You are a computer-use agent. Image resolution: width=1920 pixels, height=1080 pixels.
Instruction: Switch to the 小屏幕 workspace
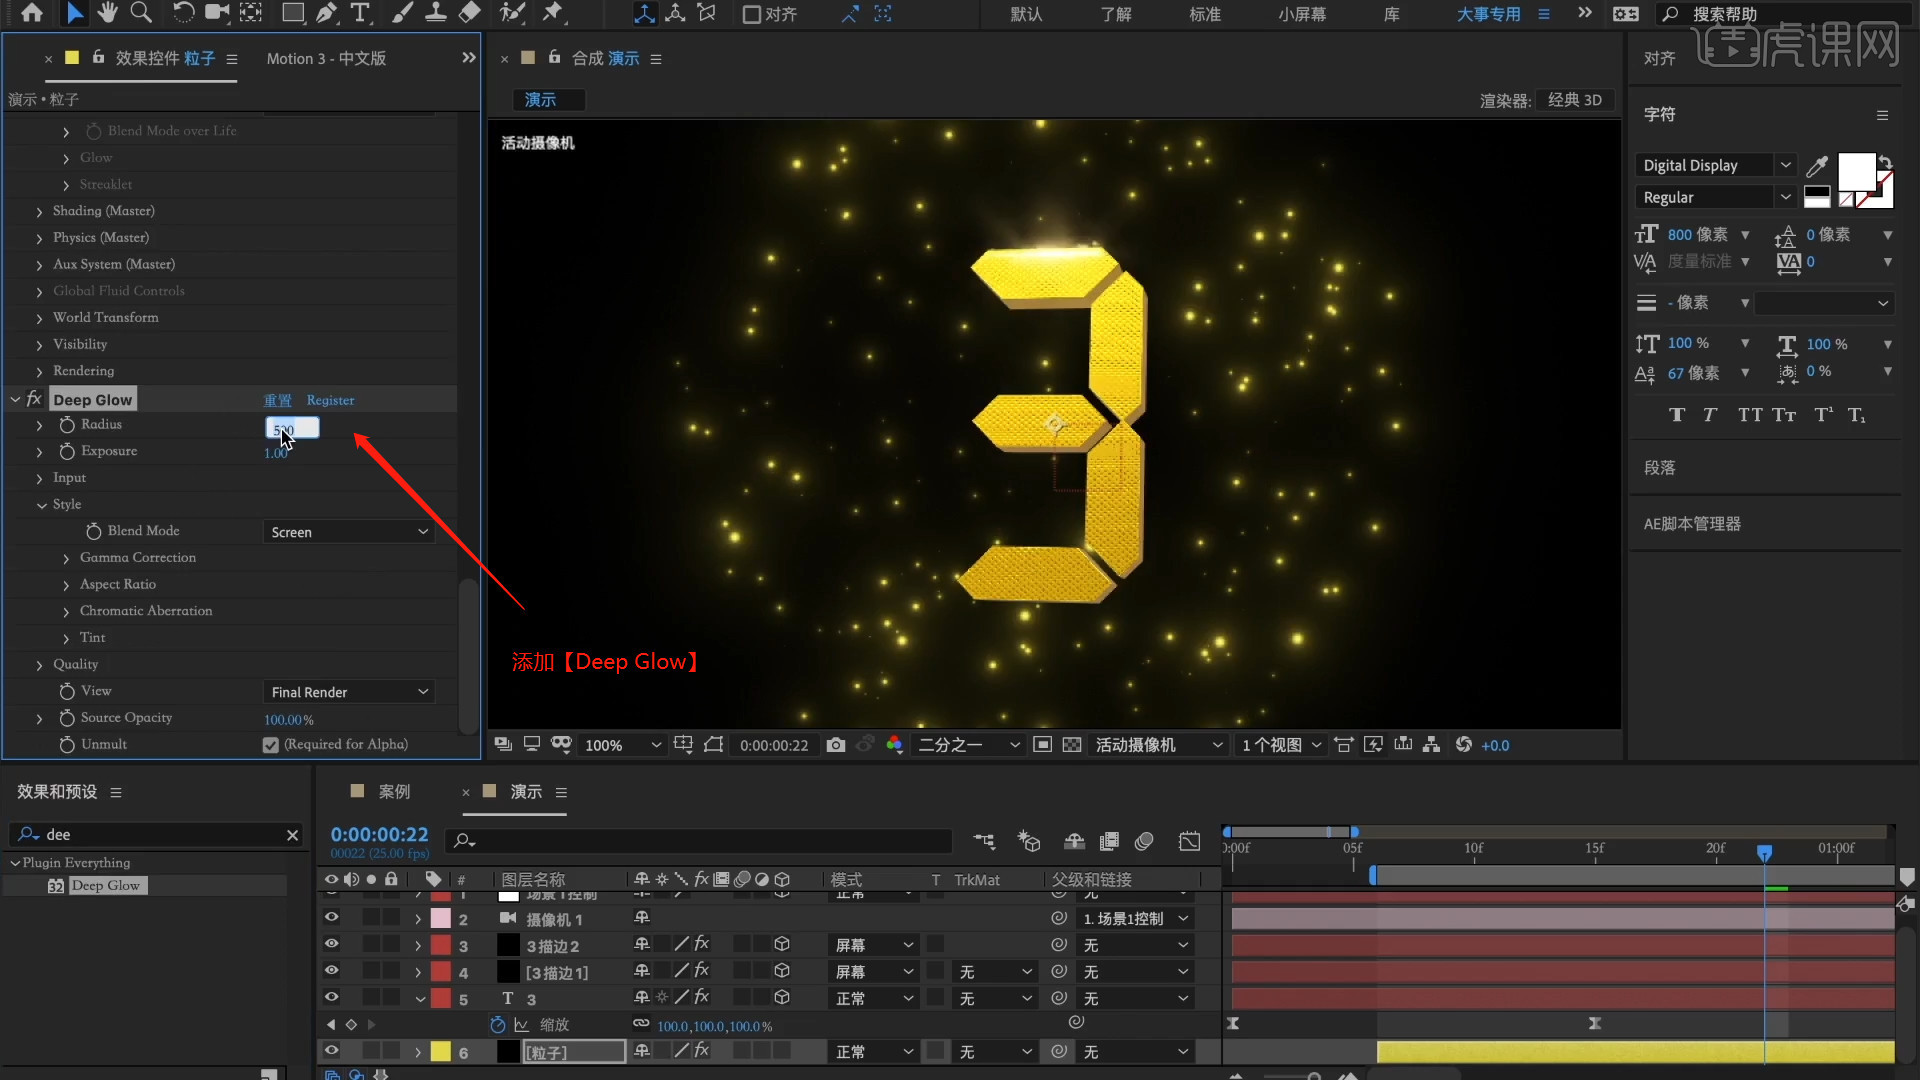[1301, 14]
